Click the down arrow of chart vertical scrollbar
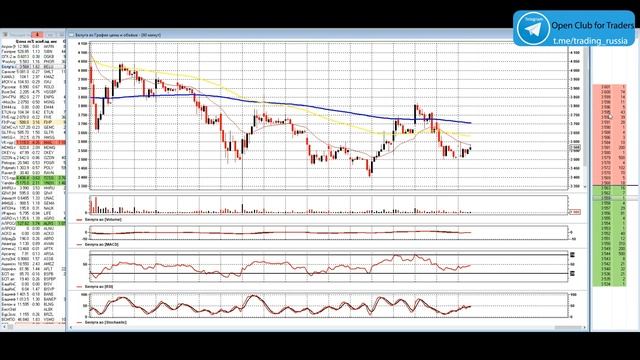Screen dimensions: 640x360 tap(584, 186)
